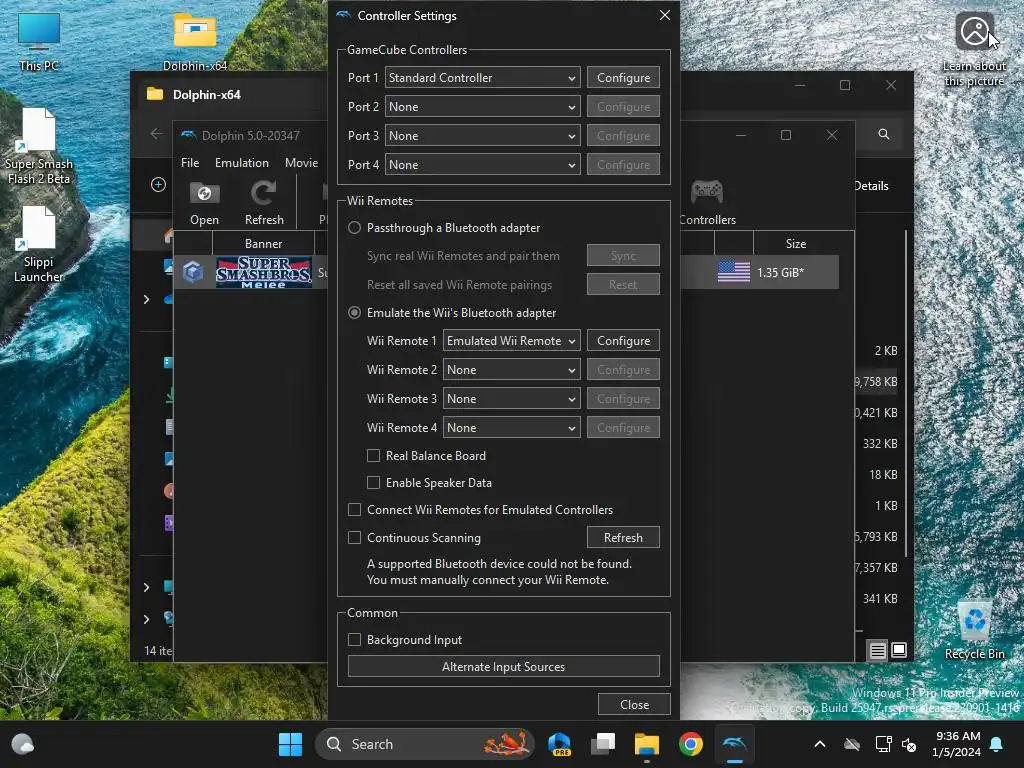Click the 1.35 GiB size value

tap(780, 272)
